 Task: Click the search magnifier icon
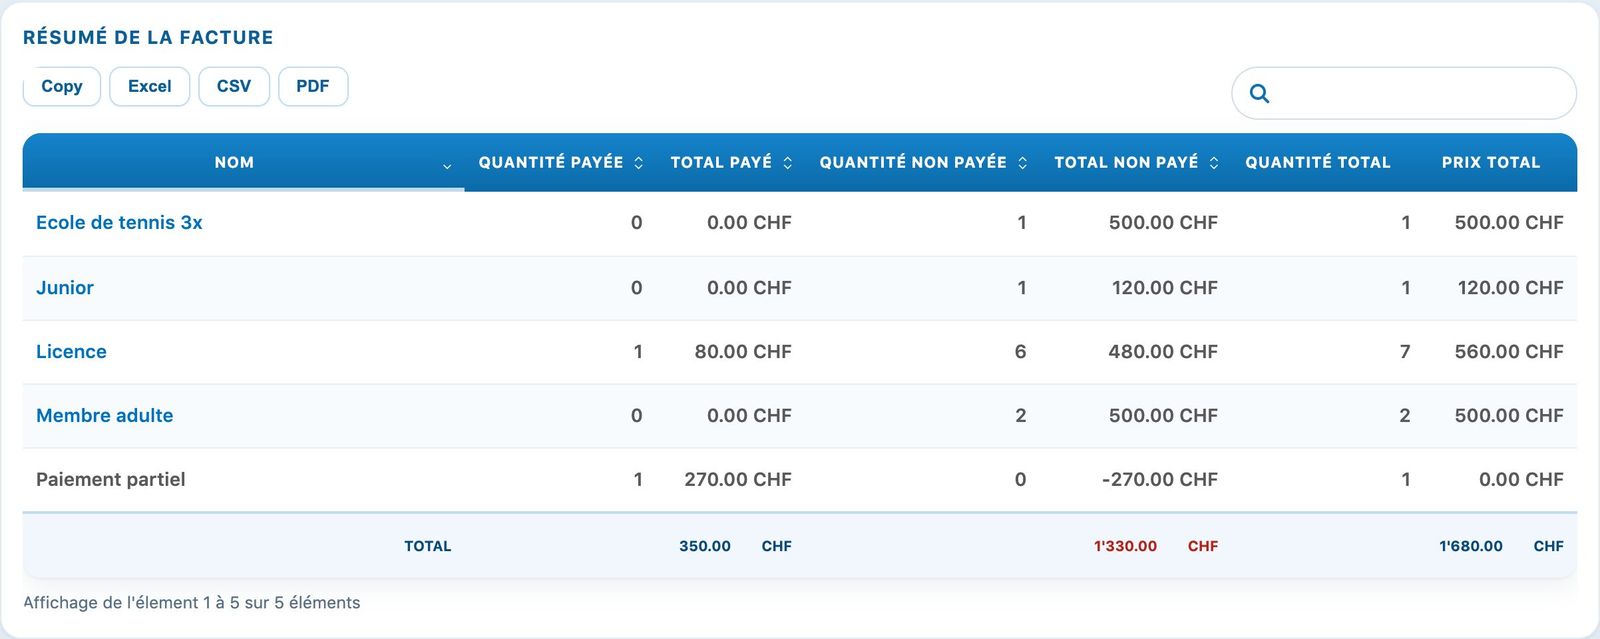(x=1260, y=94)
